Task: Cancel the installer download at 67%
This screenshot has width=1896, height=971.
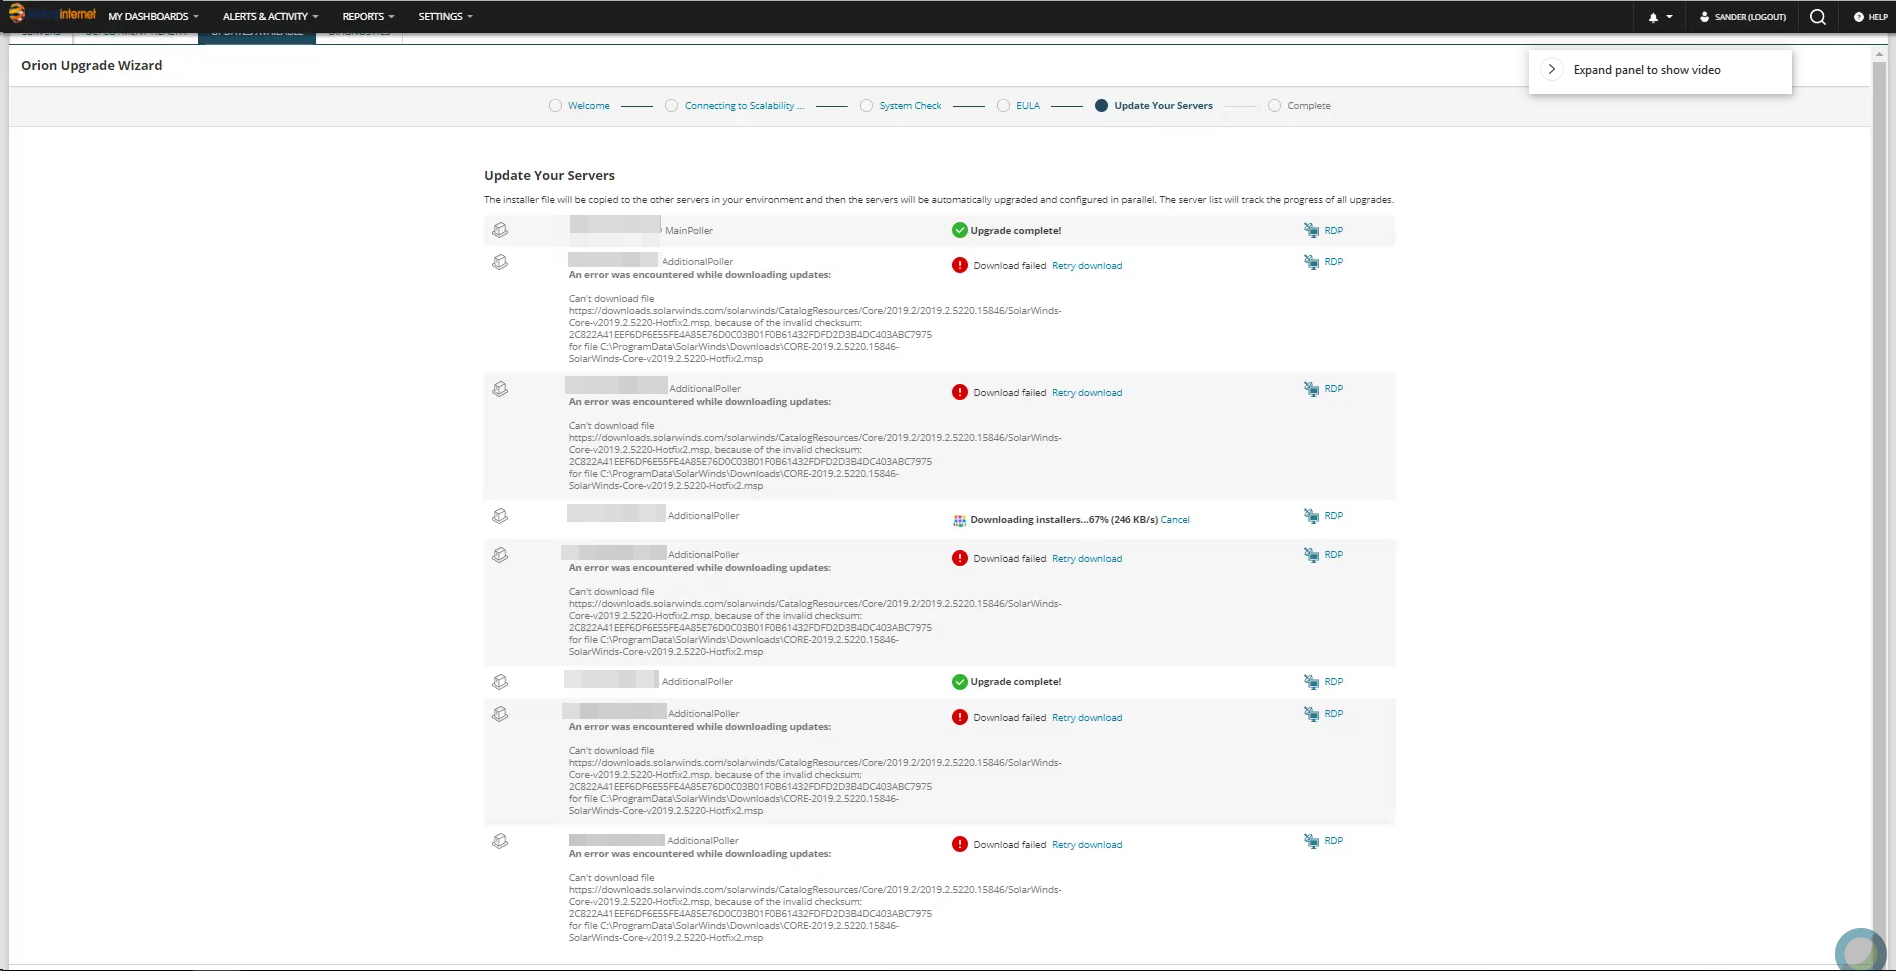Action: (x=1175, y=520)
